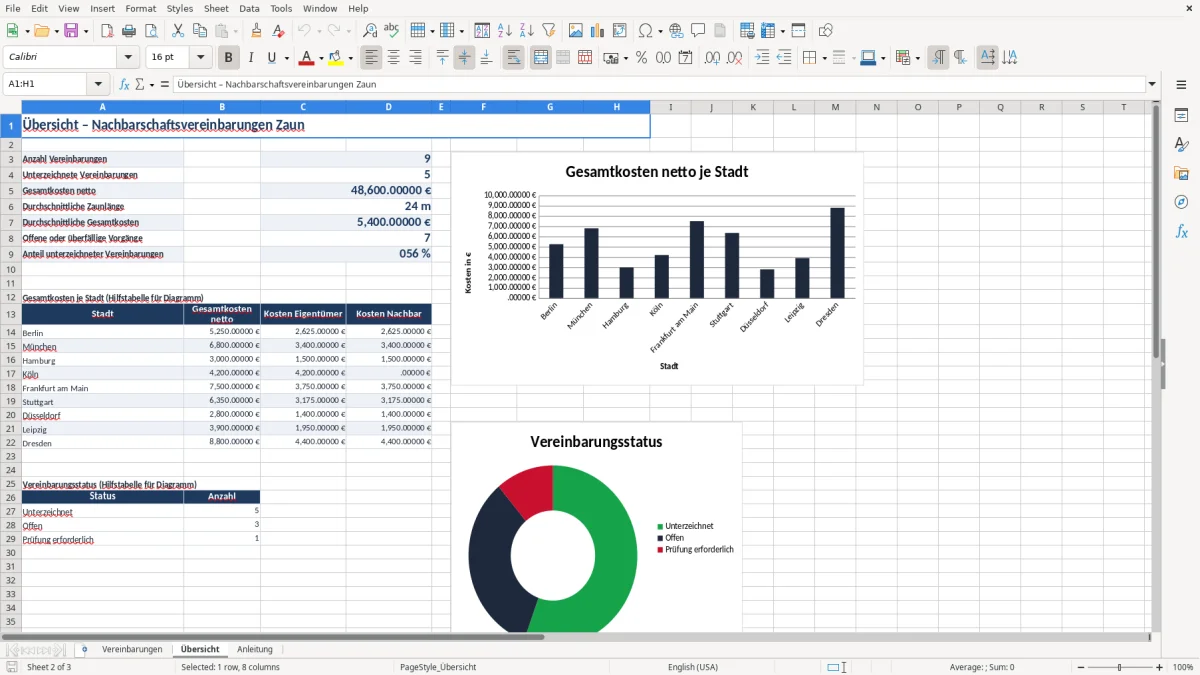This screenshot has width=1200, height=675.
Task: Open the font color dropdown arrow
Action: (x=320, y=58)
